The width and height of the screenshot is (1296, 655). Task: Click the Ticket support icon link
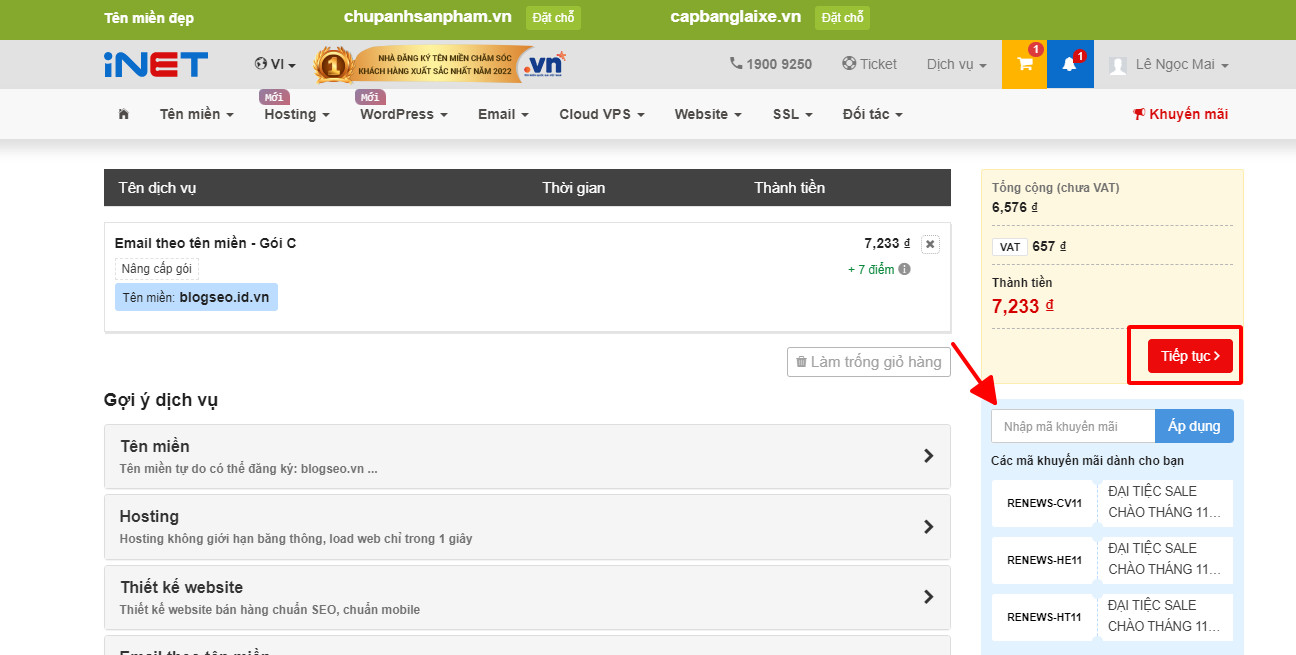869,64
